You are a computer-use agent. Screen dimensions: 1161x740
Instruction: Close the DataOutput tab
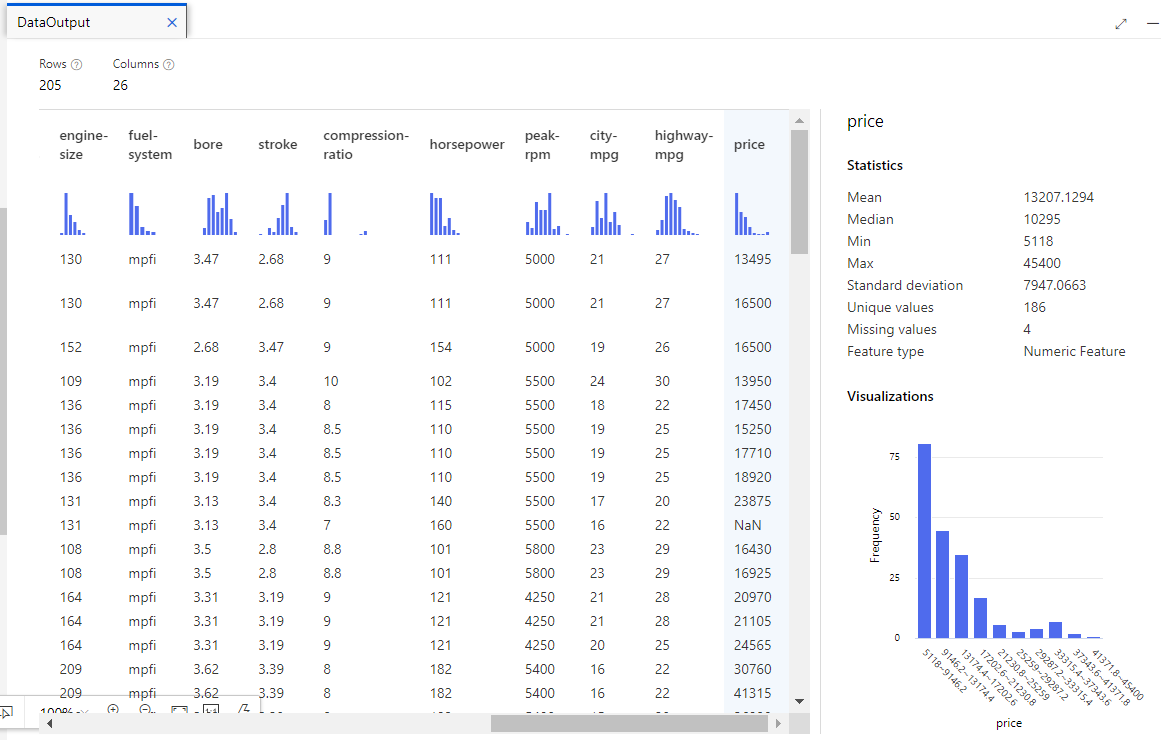[172, 22]
